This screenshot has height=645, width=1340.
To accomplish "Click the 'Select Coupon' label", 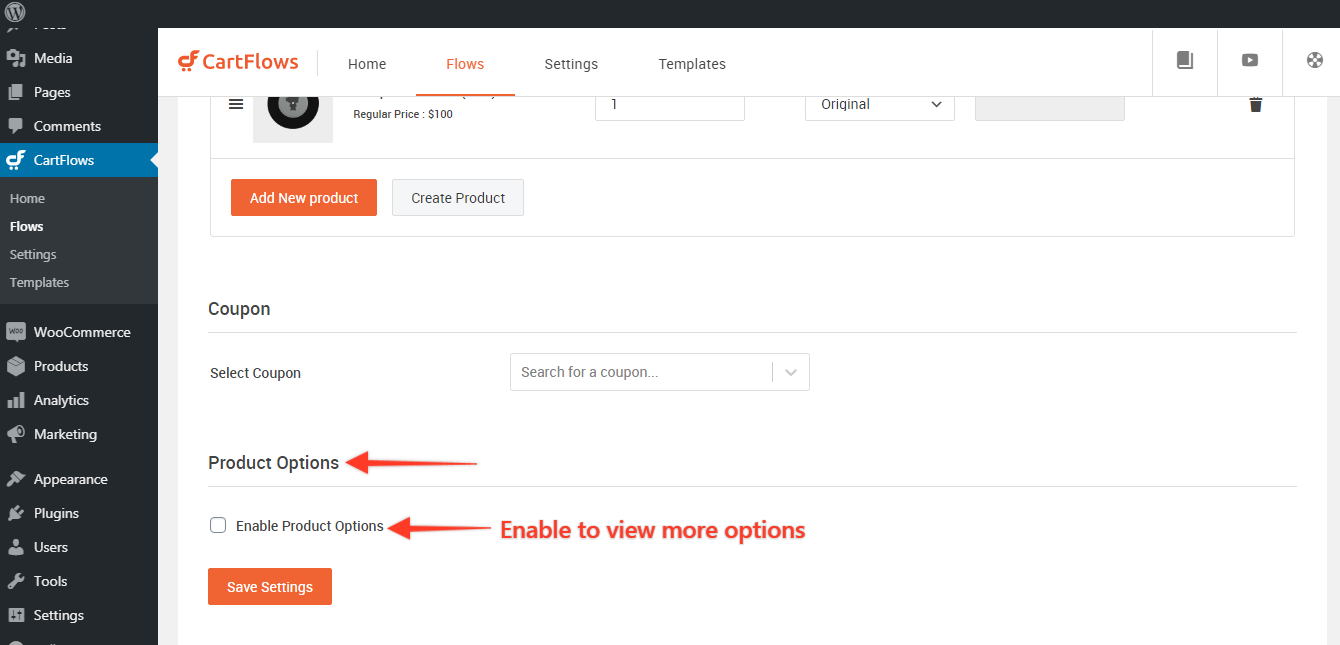I will coord(255,373).
